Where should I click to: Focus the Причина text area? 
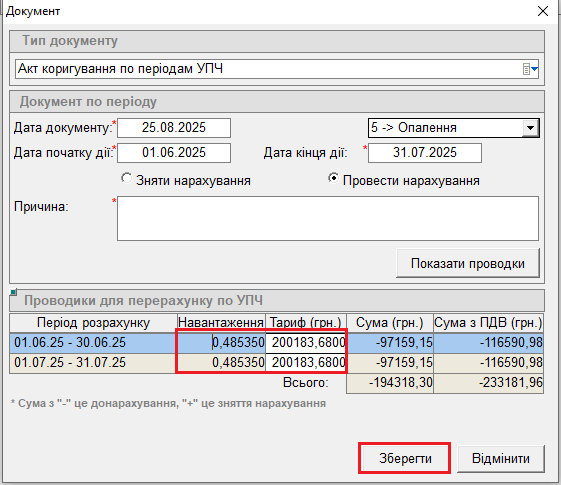pyautogui.click(x=328, y=218)
